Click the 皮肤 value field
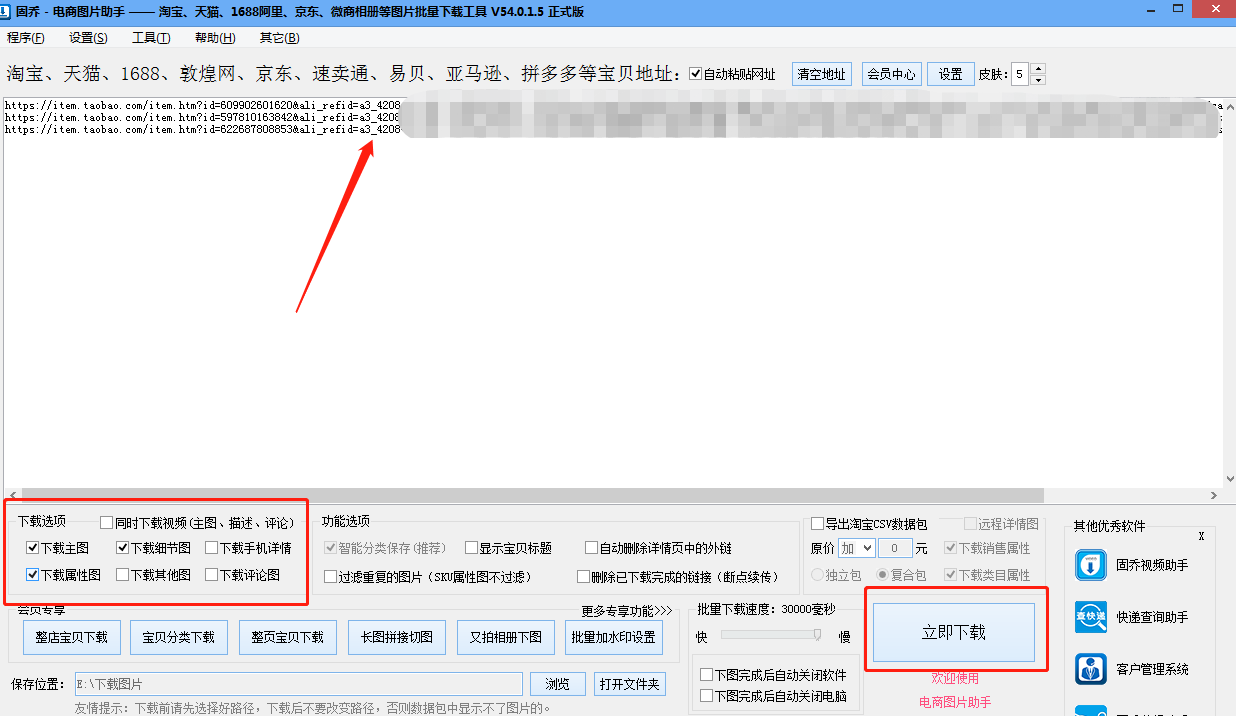1236x716 pixels. (1019, 74)
